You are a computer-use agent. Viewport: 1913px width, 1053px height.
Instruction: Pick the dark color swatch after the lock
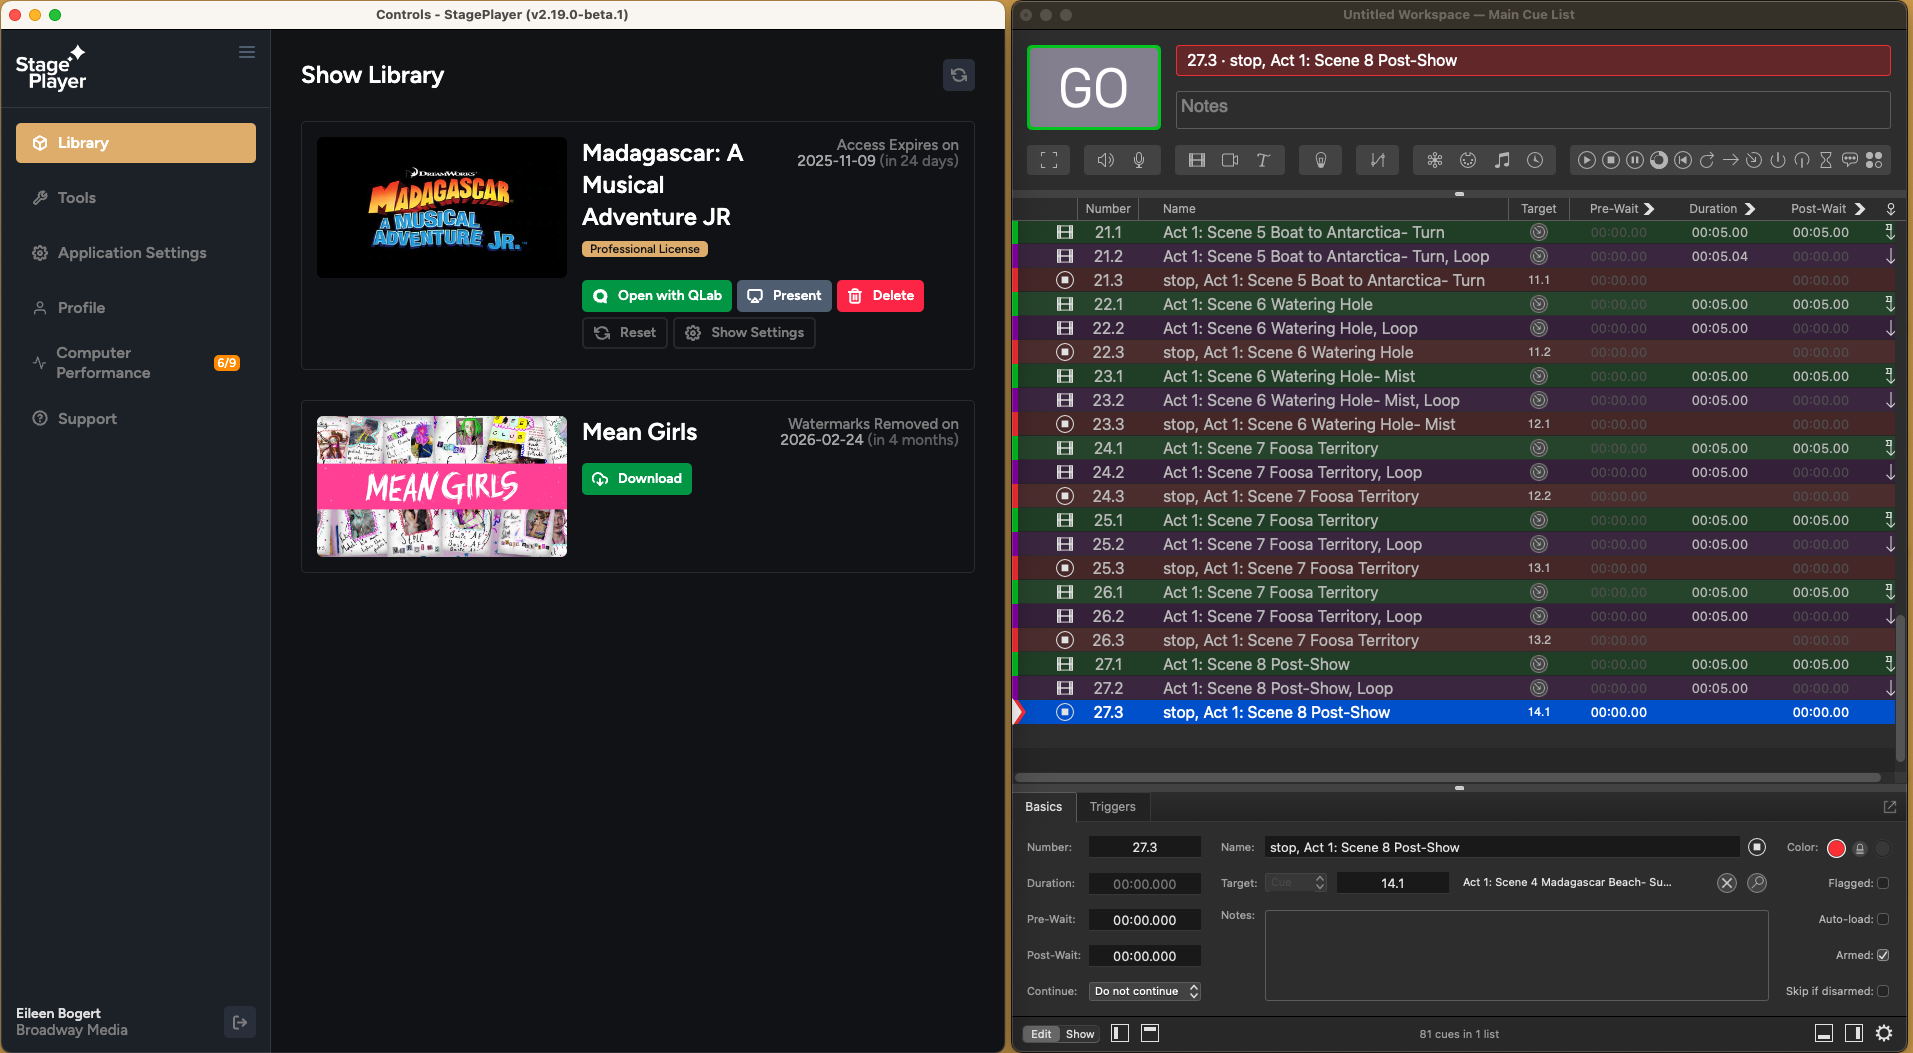[1883, 848]
